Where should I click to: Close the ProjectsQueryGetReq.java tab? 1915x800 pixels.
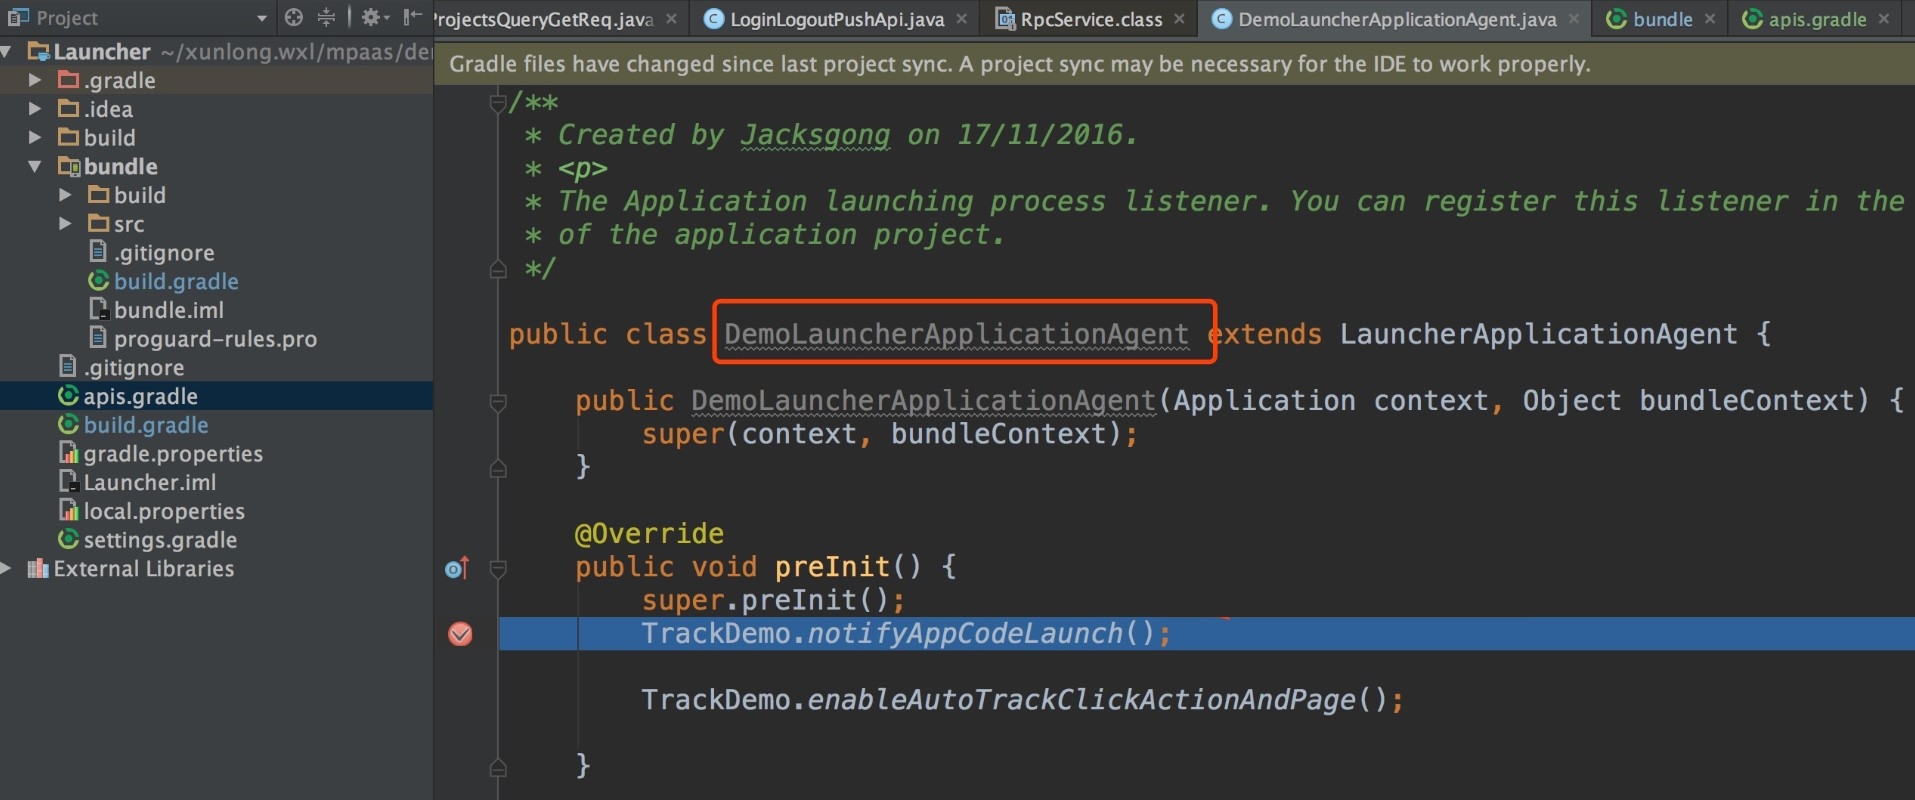671,19
